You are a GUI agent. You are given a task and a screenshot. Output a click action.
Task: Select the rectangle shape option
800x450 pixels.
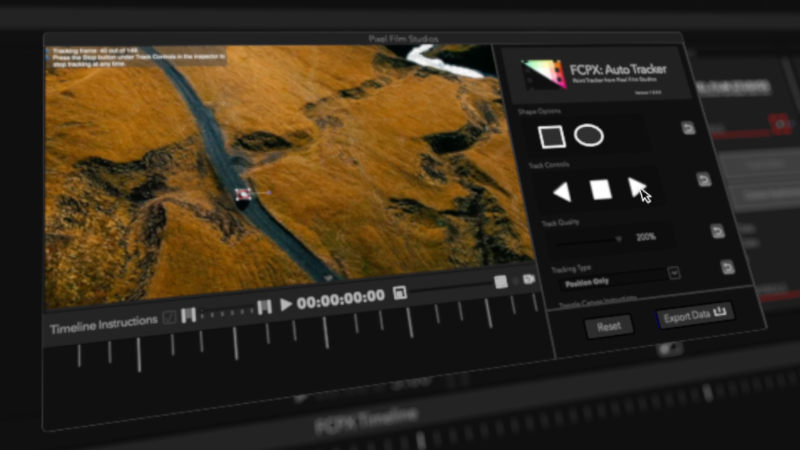pos(552,136)
